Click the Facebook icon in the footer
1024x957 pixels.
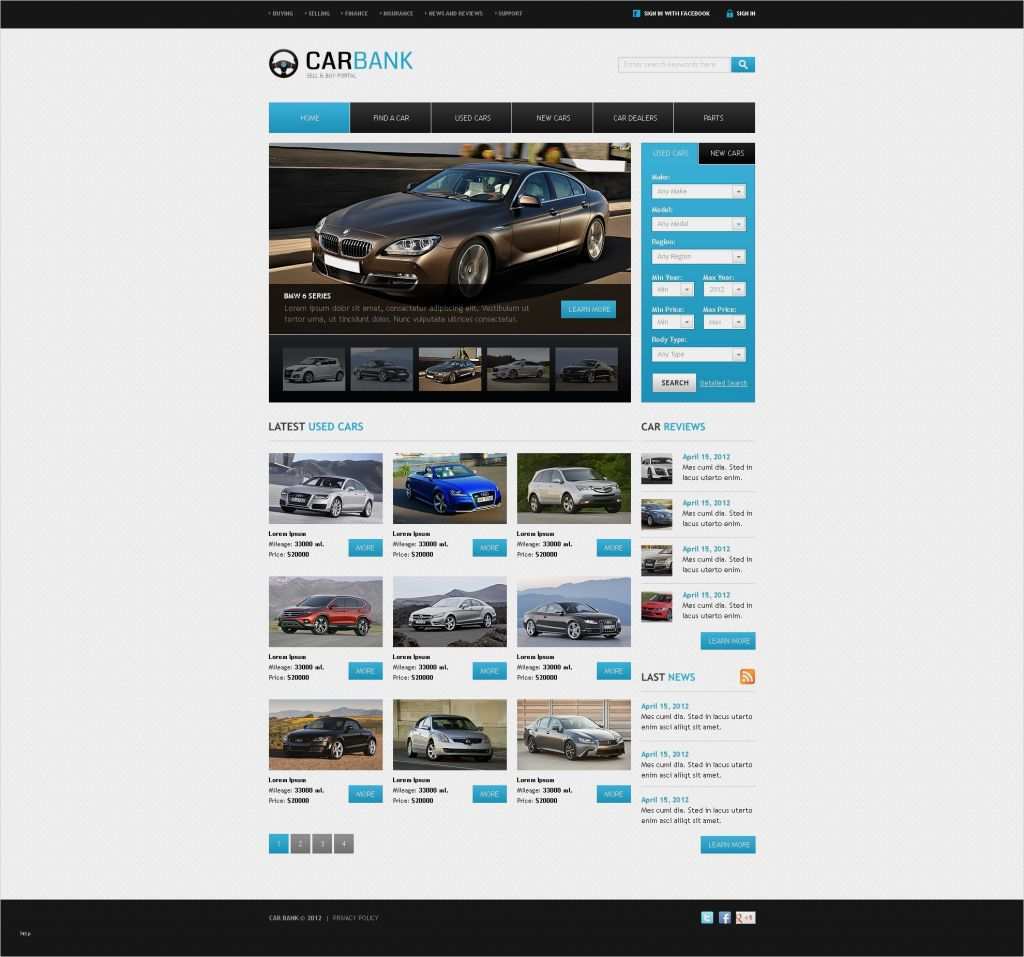click(x=725, y=917)
